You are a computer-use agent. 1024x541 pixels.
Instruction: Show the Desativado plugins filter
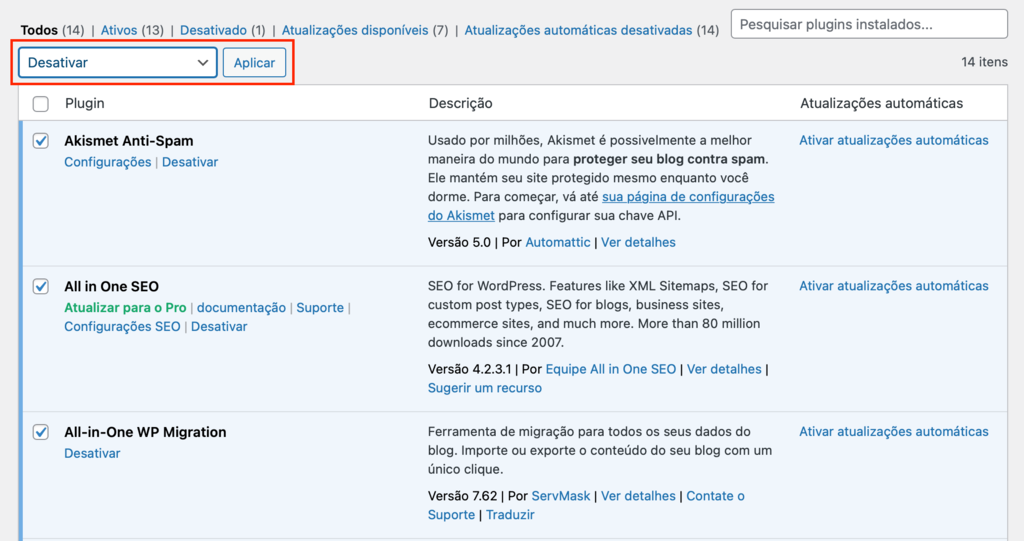coord(213,30)
